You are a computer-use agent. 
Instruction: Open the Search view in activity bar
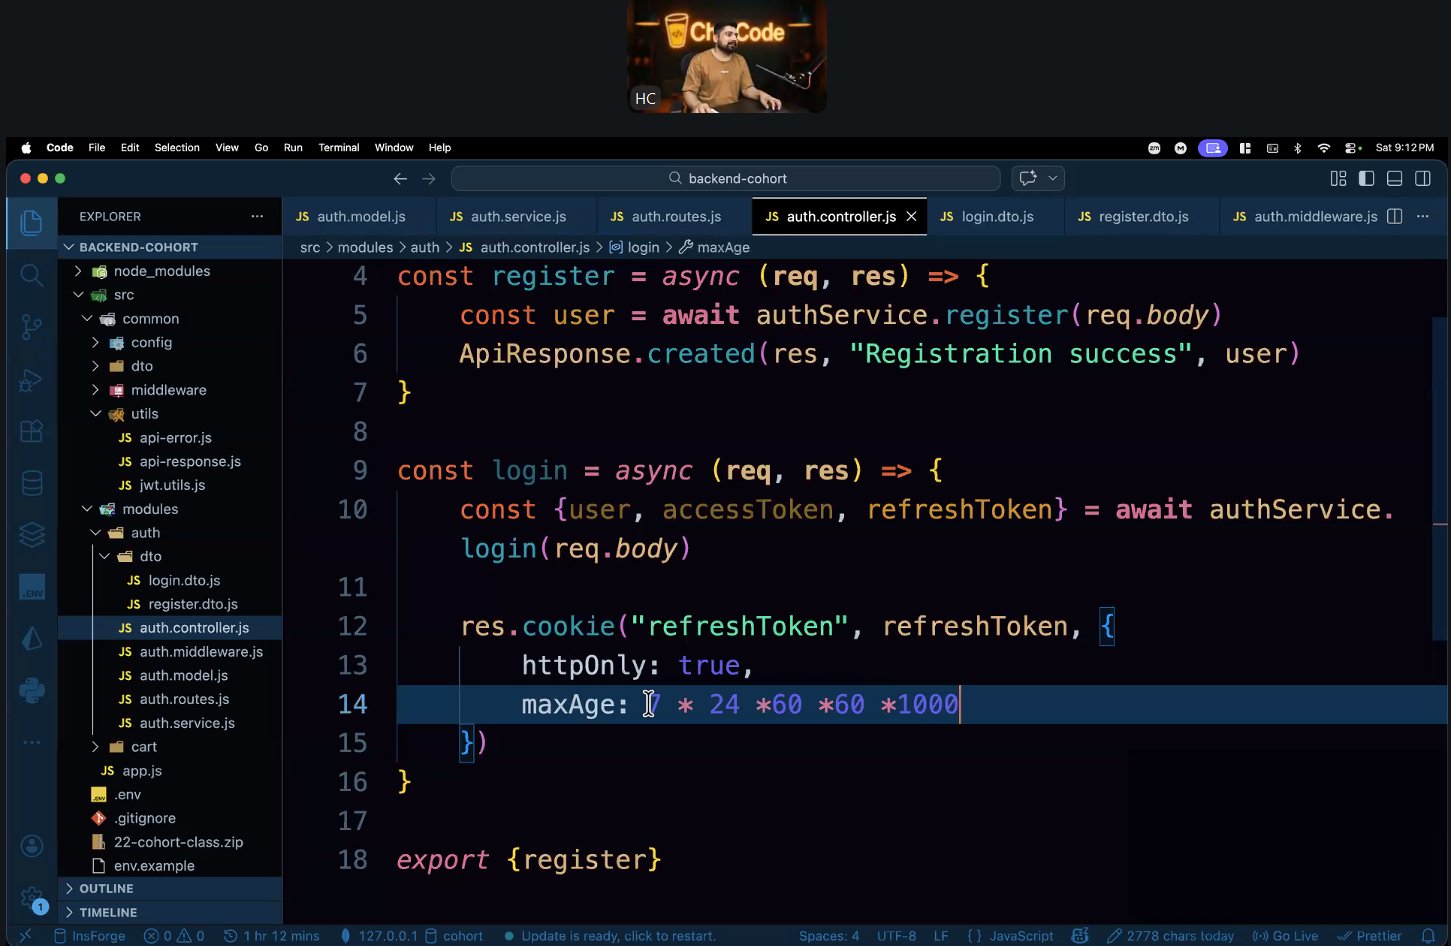(x=31, y=275)
